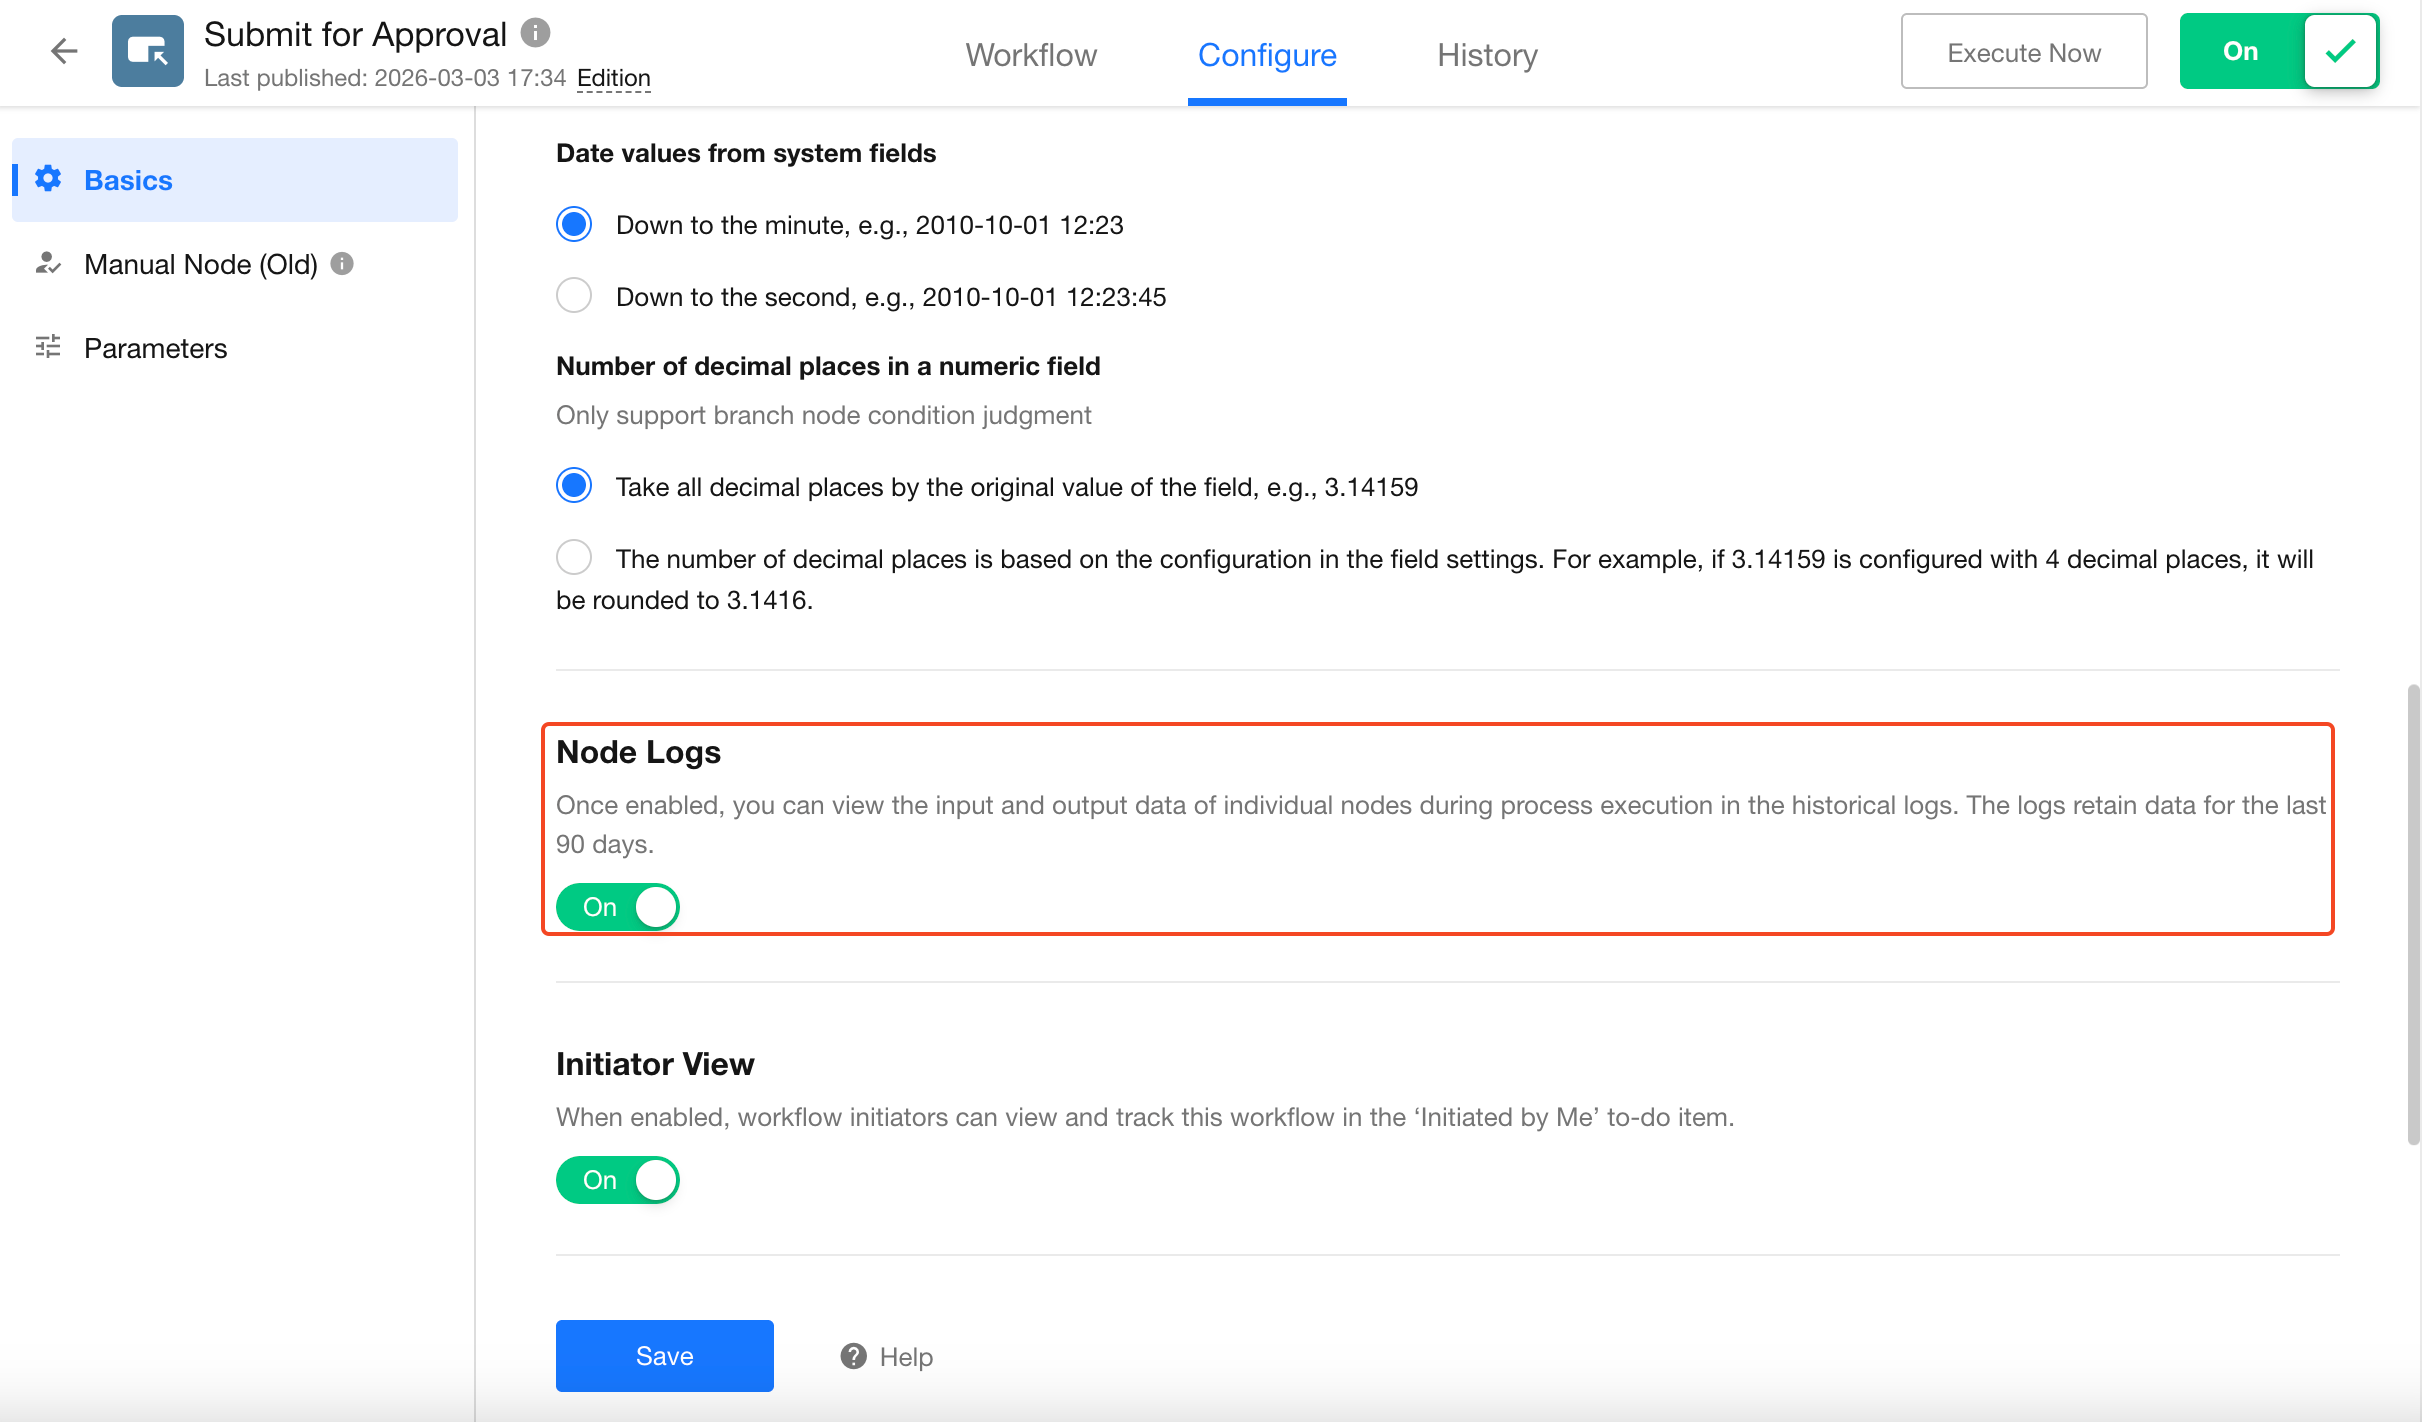Viewport: 2422px width, 1422px height.
Task: Click the Submit for Approval workflow icon
Action: point(148,51)
